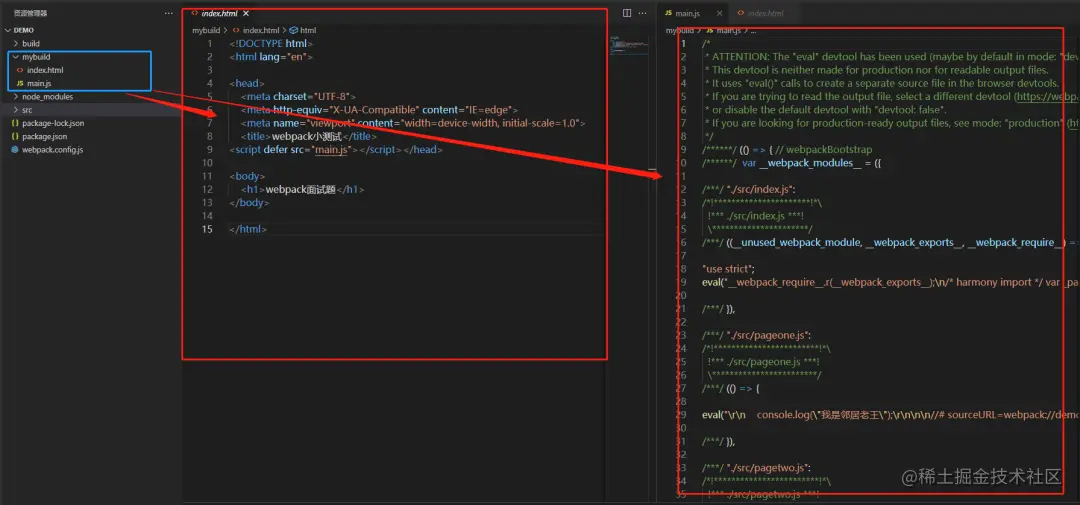Click the h1 webpack面试题 line
The image size is (1080, 505).
tap(303, 189)
